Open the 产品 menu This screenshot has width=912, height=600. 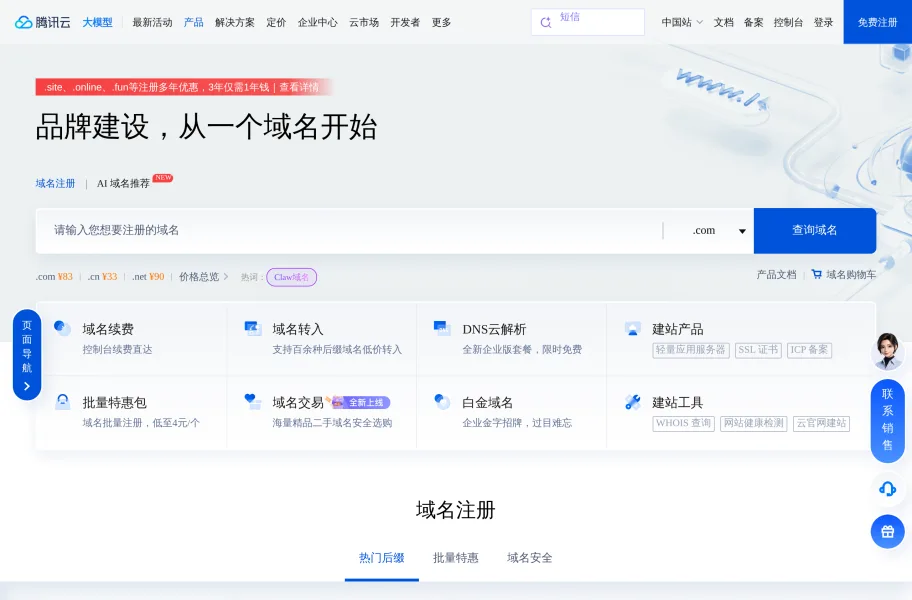click(x=194, y=23)
